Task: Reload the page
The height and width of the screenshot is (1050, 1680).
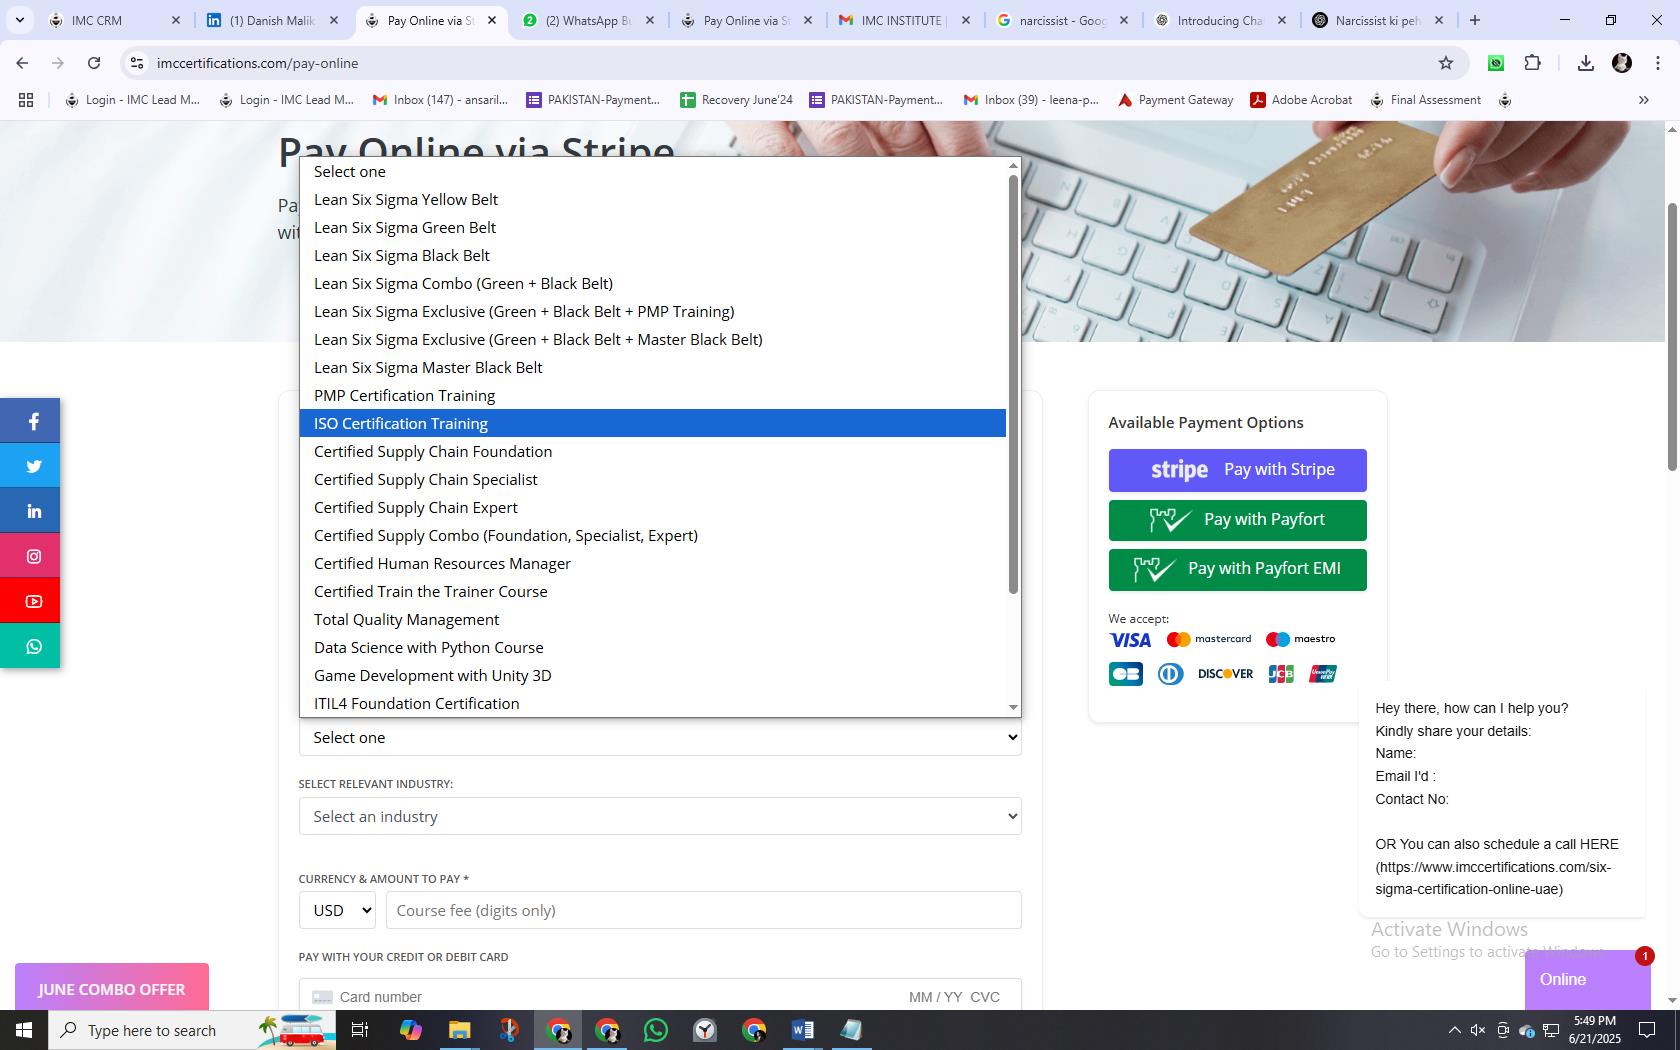Action: click(x=94, y=63)
